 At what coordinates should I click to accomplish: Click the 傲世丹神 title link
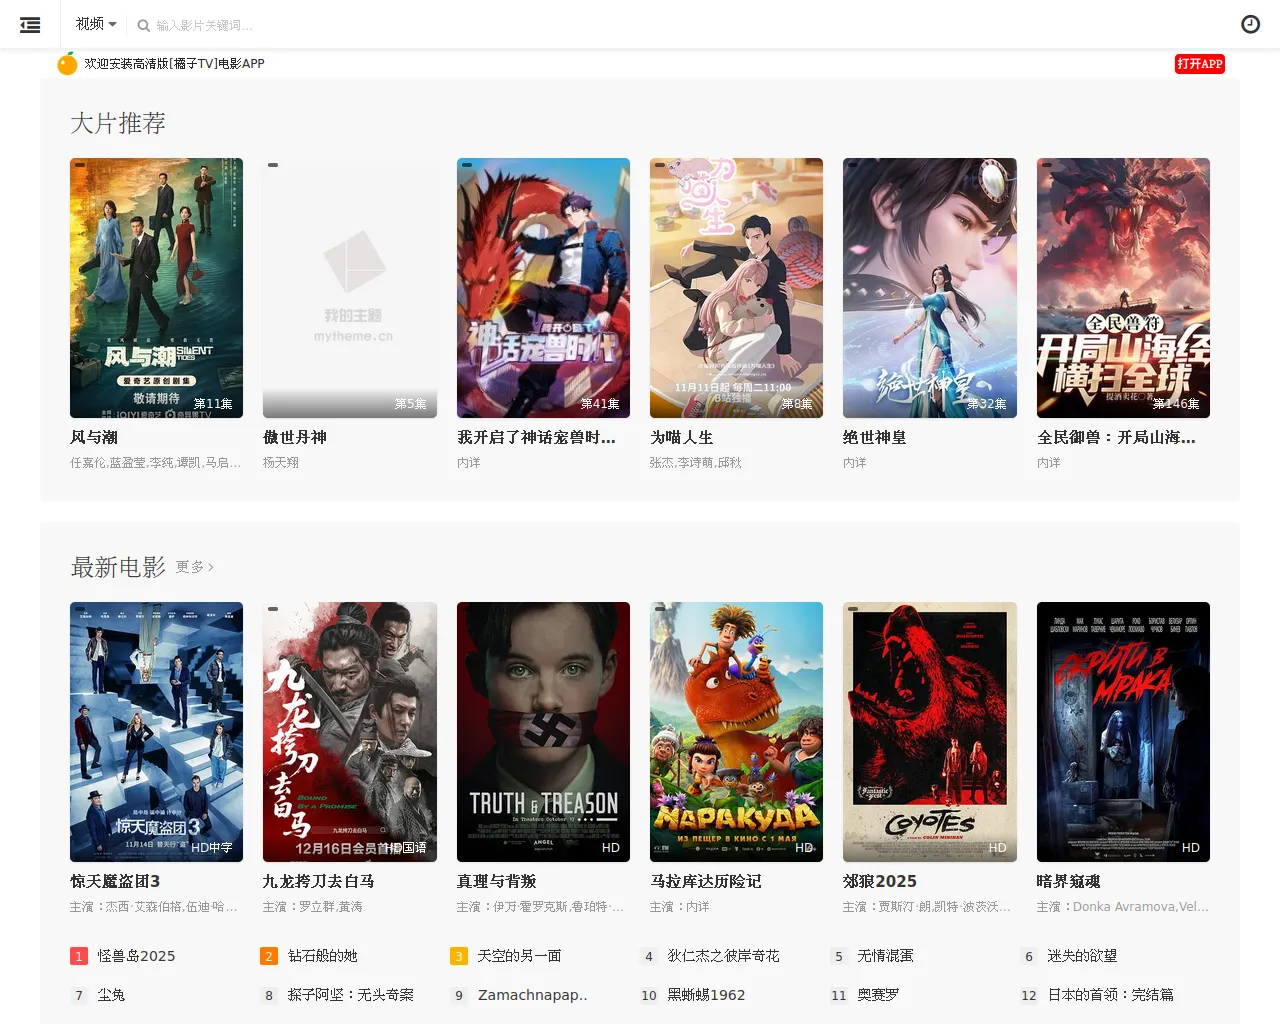[295, 437]
